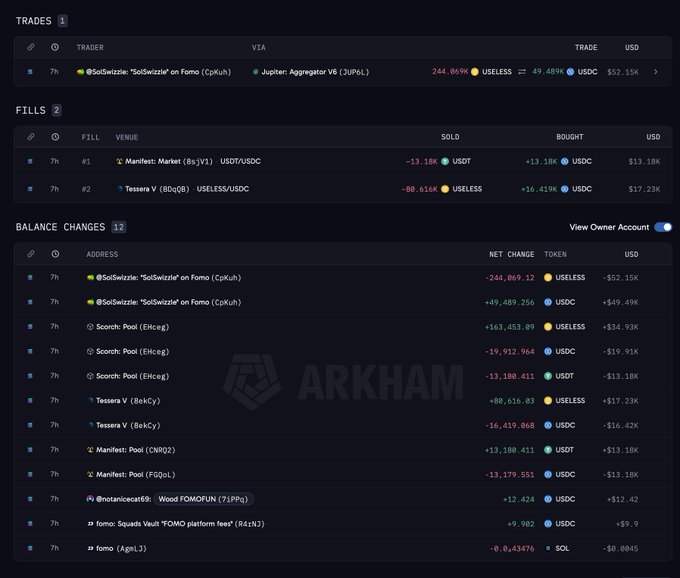Open Jupiter: Aggregator V6 (JUP6L) link
The image size is (680, 578).
(x=315, y=72)
